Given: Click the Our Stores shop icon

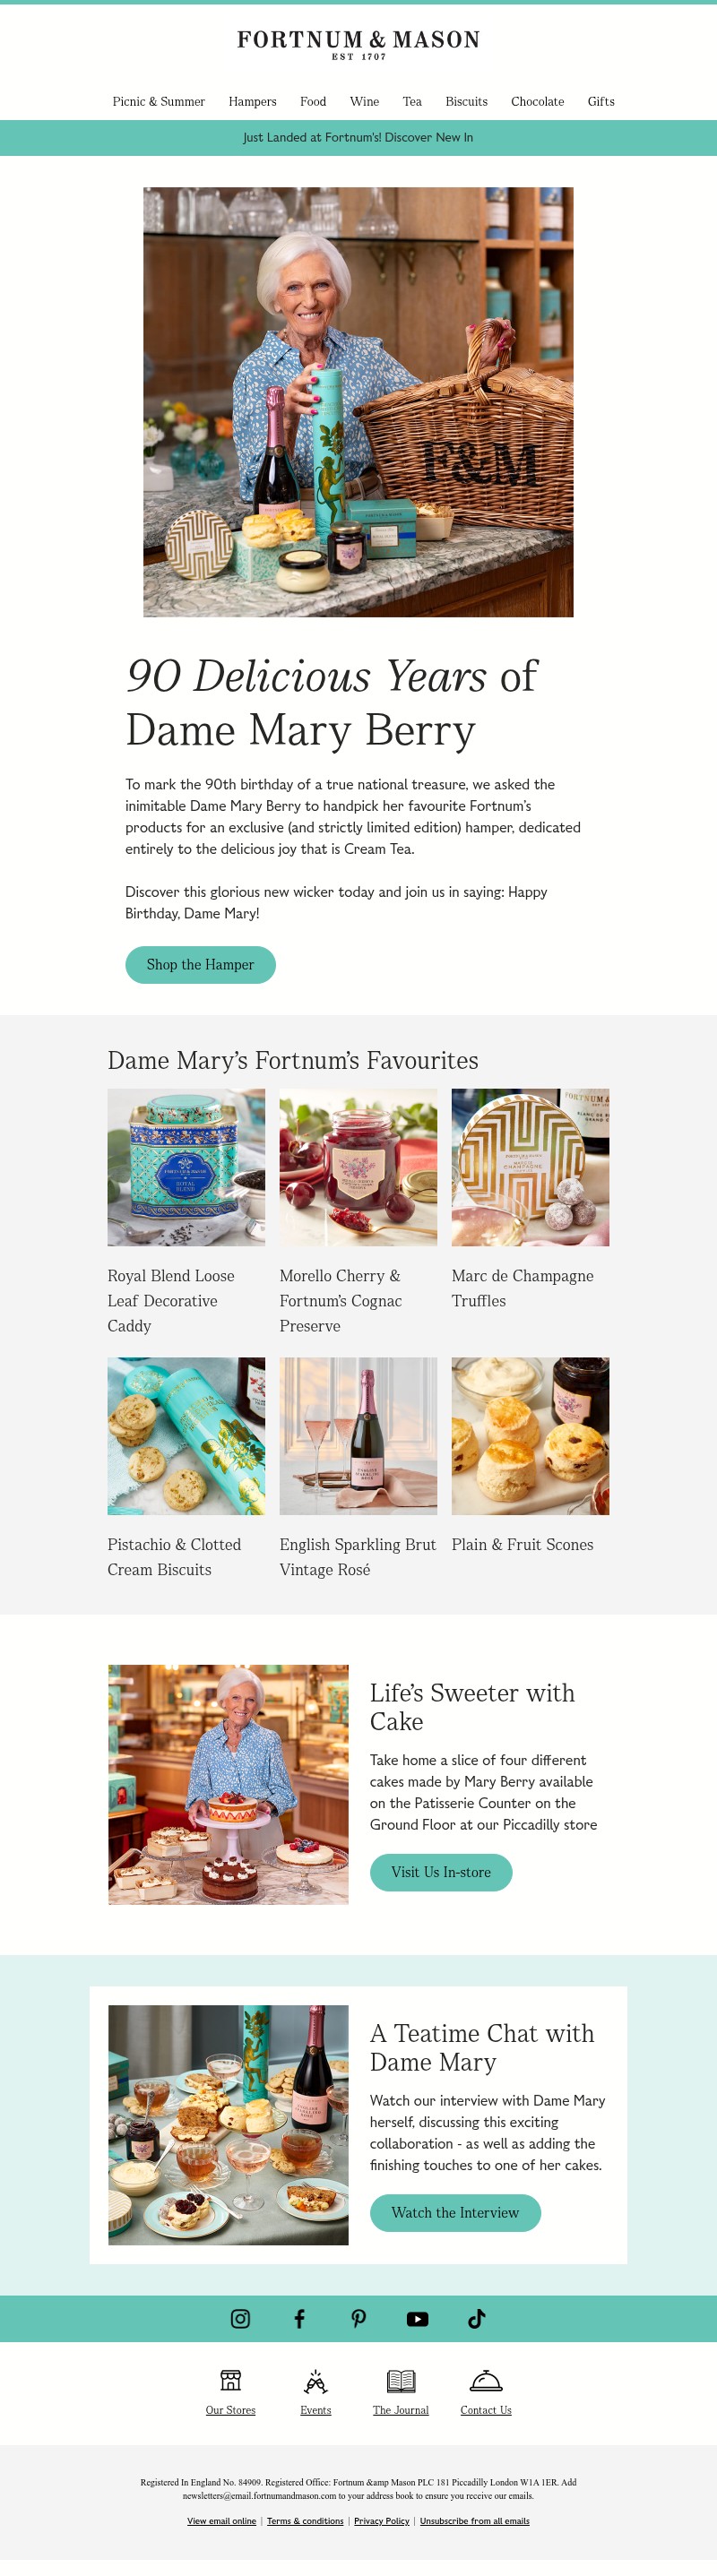Looking at the screenshot, I should pos(231,2380).
